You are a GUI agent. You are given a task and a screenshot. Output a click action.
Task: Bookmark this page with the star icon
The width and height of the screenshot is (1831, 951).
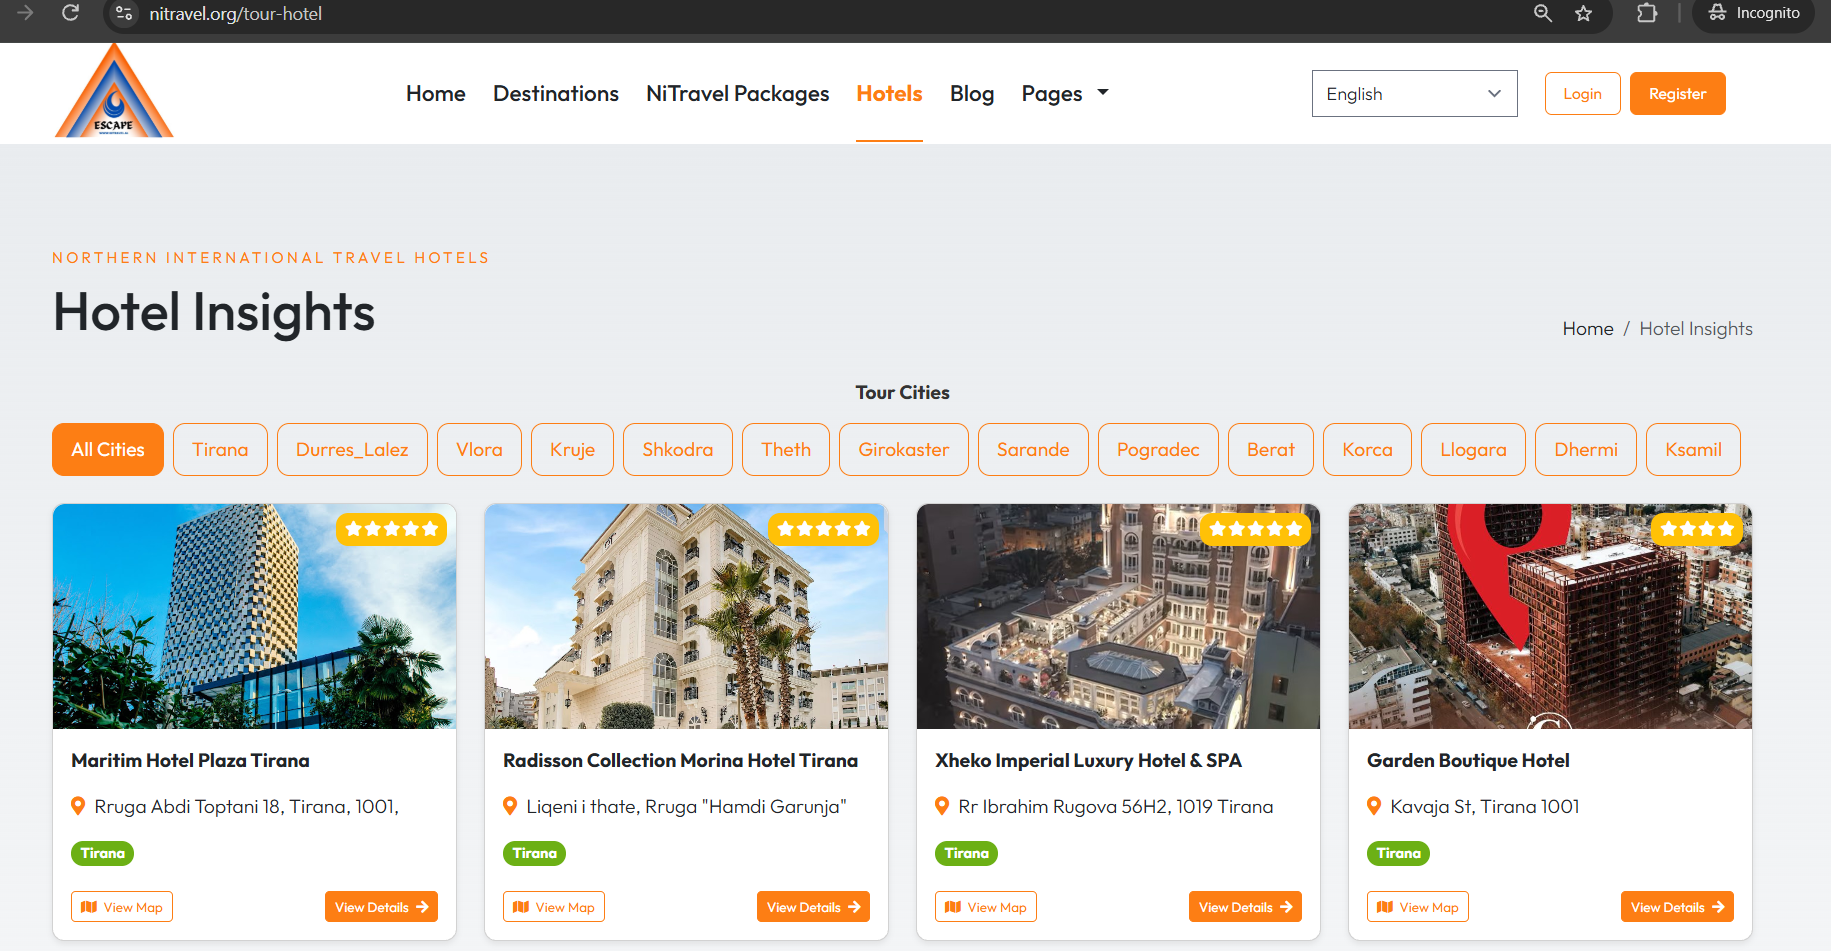[1583, 13]
